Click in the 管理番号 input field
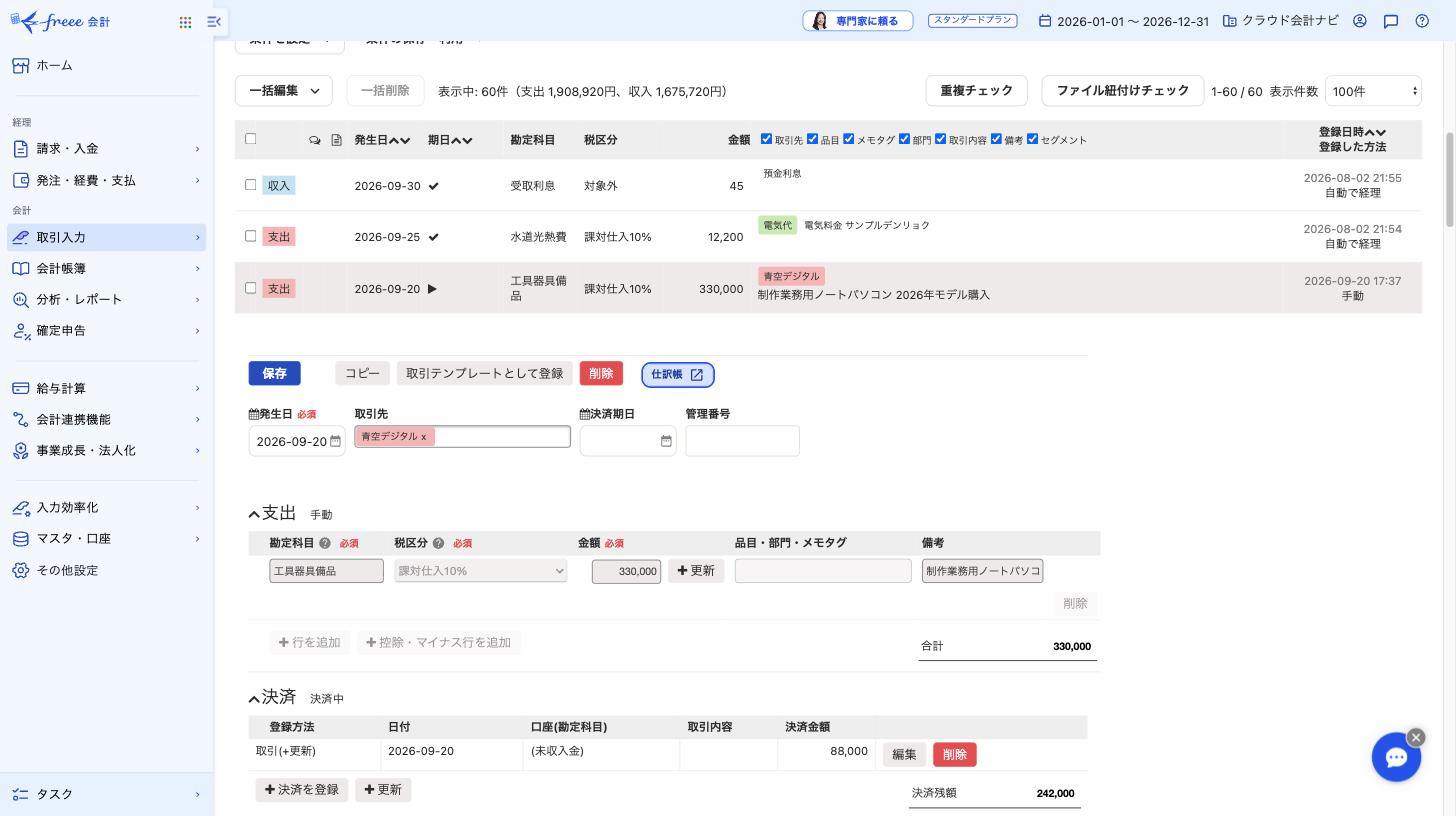1456x816 pixels. tap(743, 441)
